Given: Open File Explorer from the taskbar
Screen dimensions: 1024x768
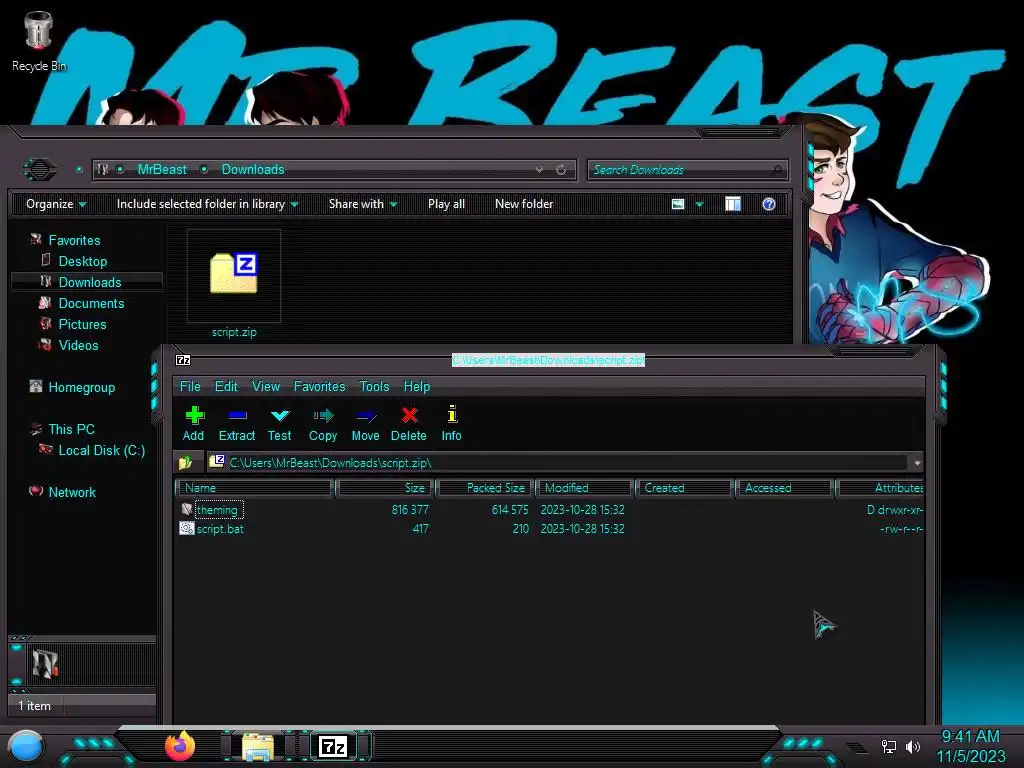Looking at the screenshot, I should pyautogui.click(x=258, y=746).
